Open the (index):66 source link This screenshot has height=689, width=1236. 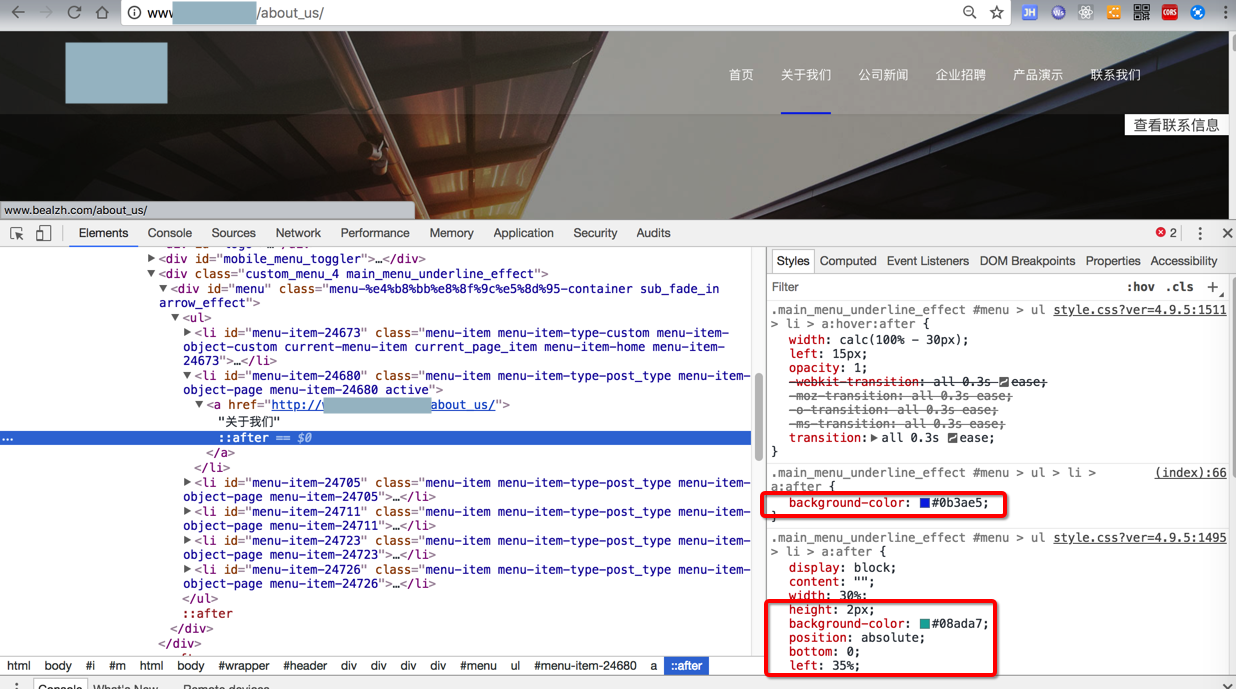pos(1191,473)
